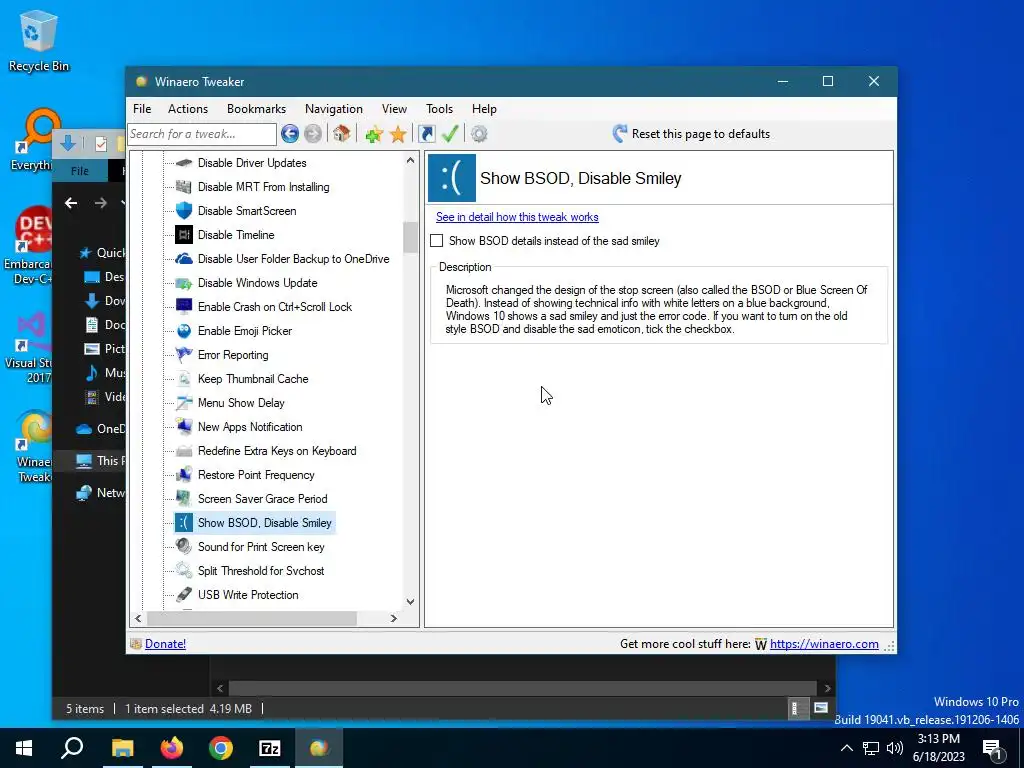Select Split Threshold for Svchost item

coord(261,571)
